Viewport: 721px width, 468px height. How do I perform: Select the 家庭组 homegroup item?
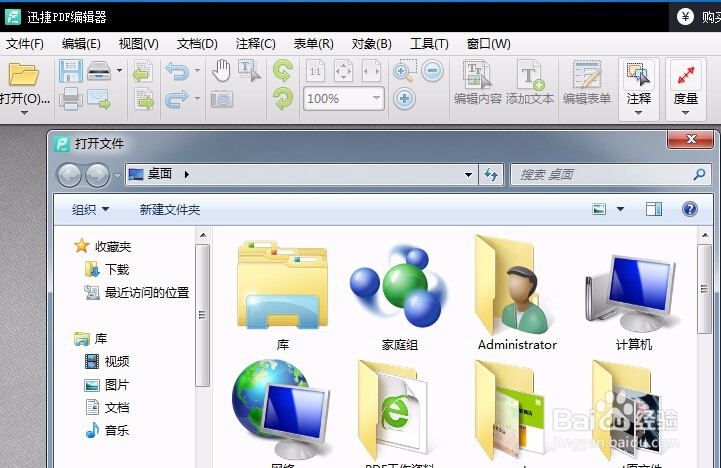pos(400,299)
